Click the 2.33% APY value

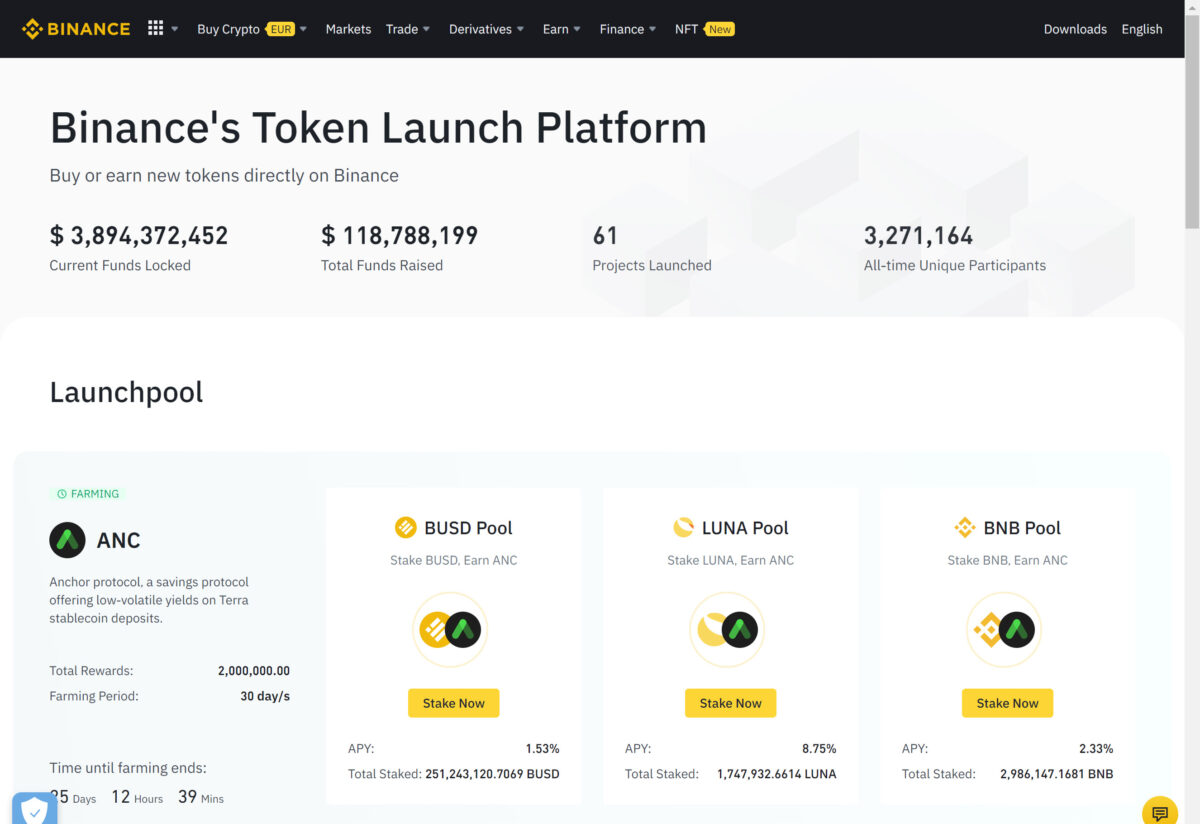pyautogui.click(x=1096, y=749)
